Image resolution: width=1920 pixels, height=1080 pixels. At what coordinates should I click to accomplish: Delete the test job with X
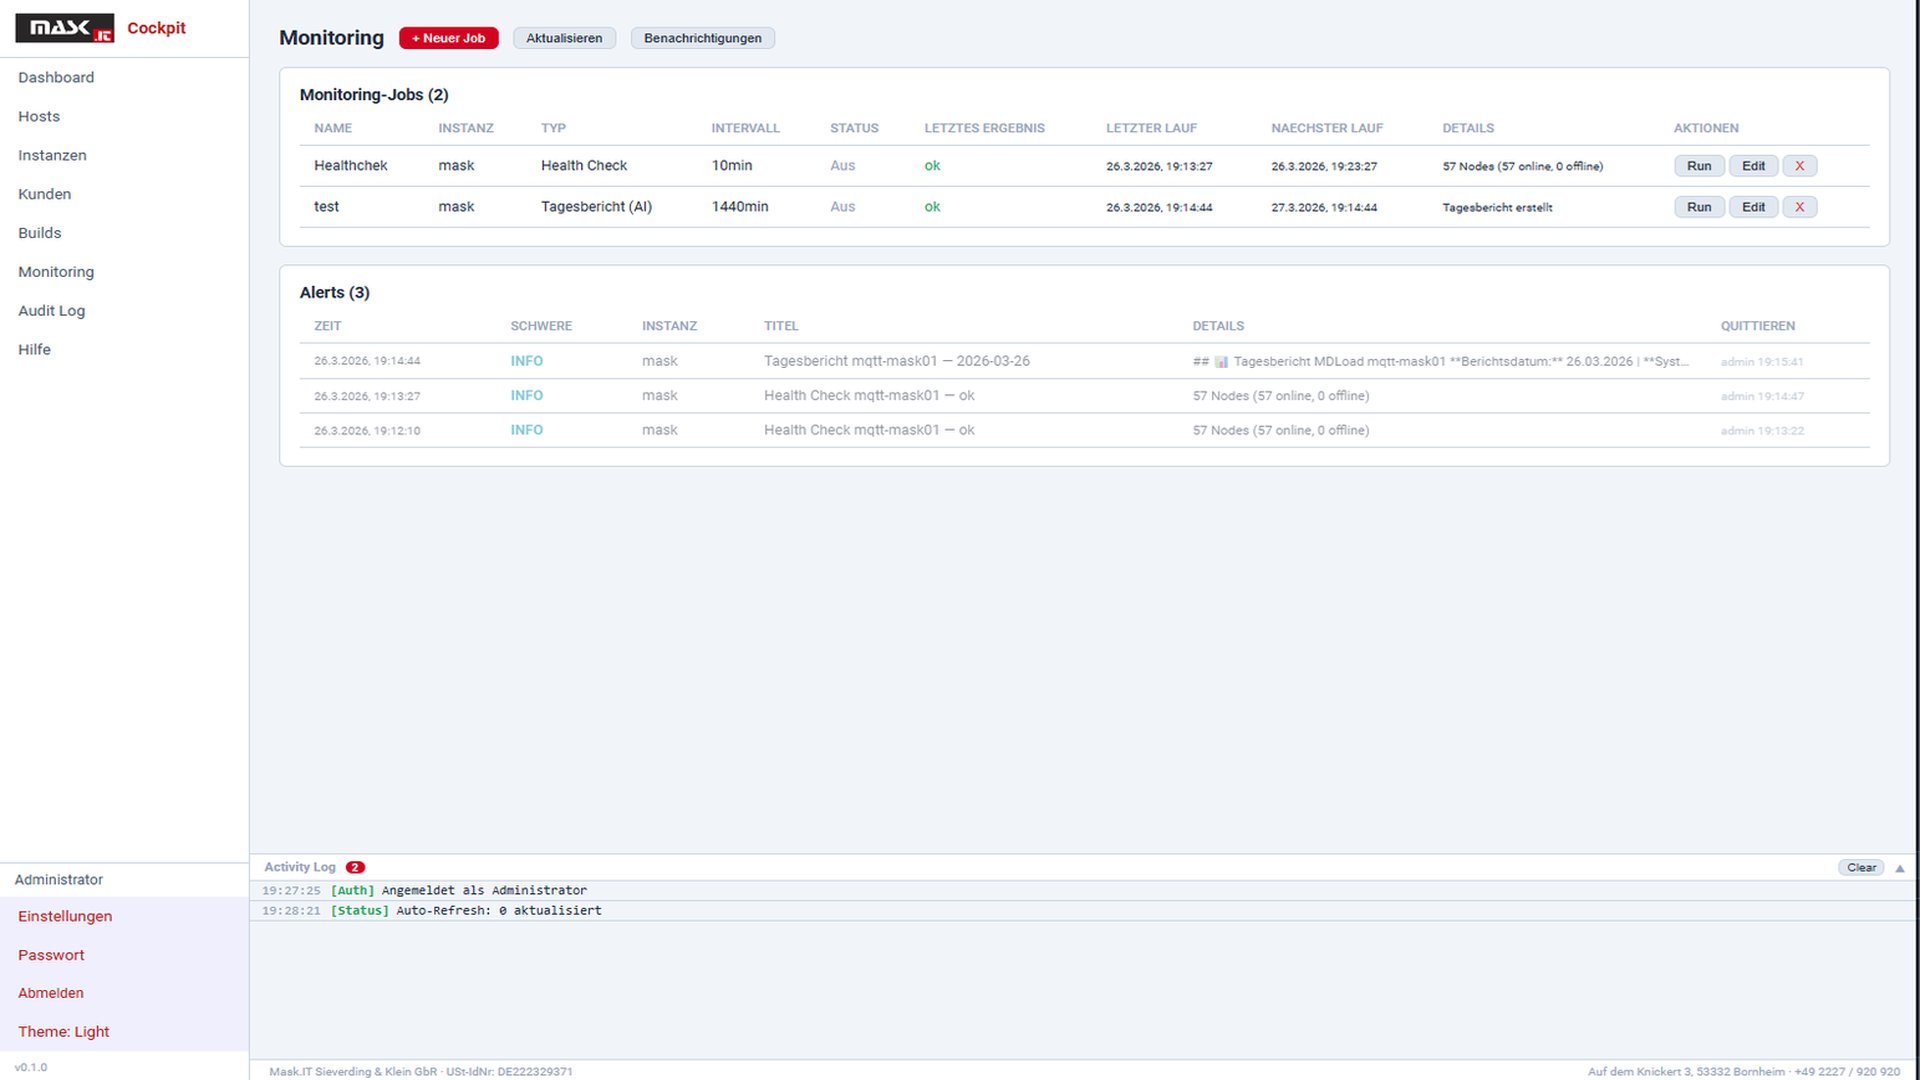(x=1799, y=207)
